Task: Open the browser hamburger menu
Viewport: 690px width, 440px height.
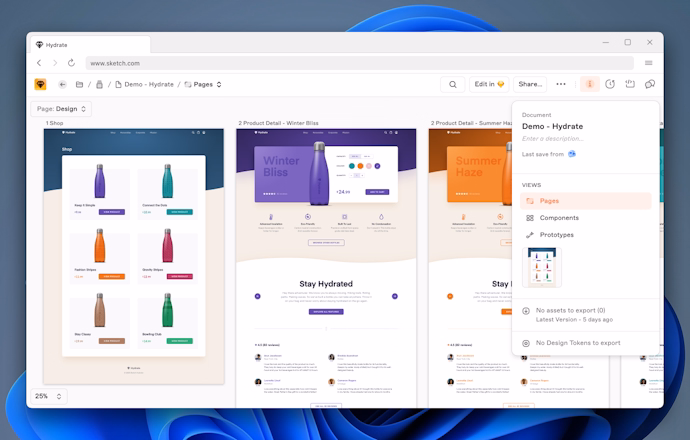Action: tap(648, 62)
